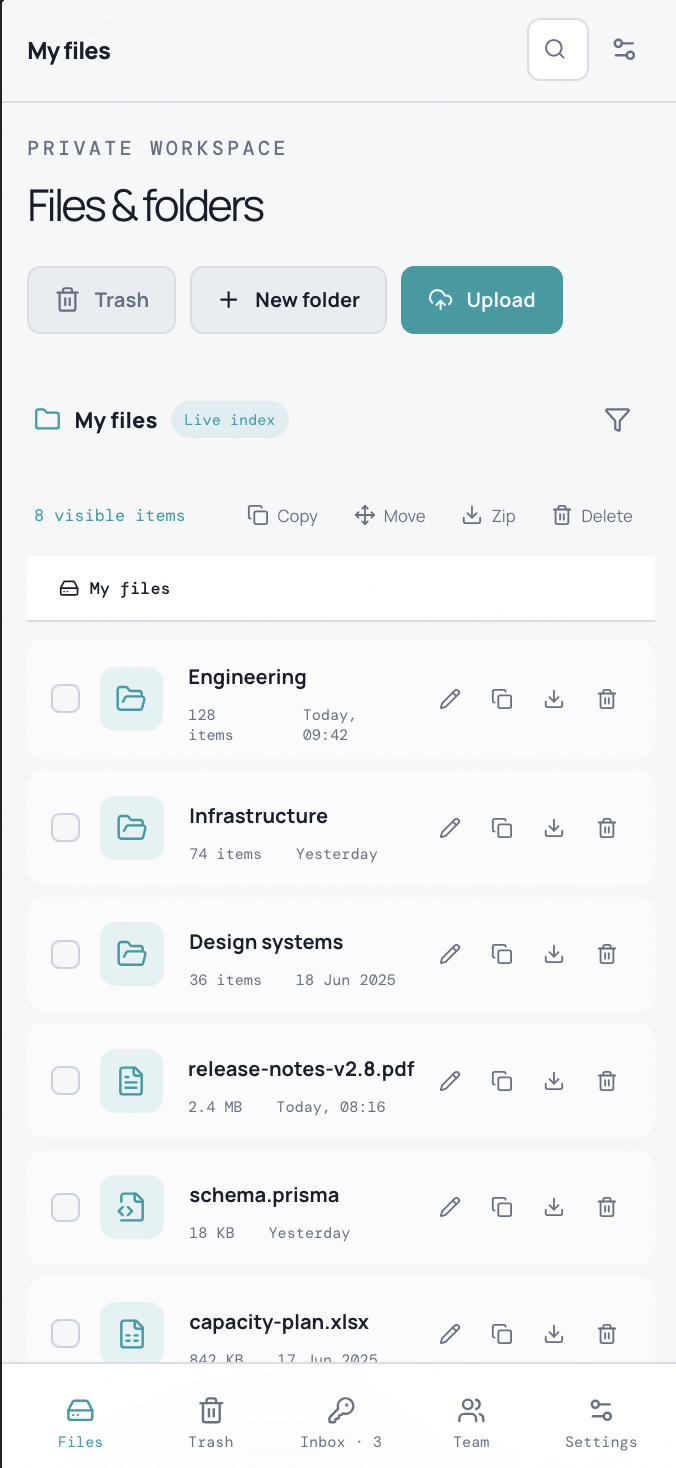Copy the Design systems folder

503,954
